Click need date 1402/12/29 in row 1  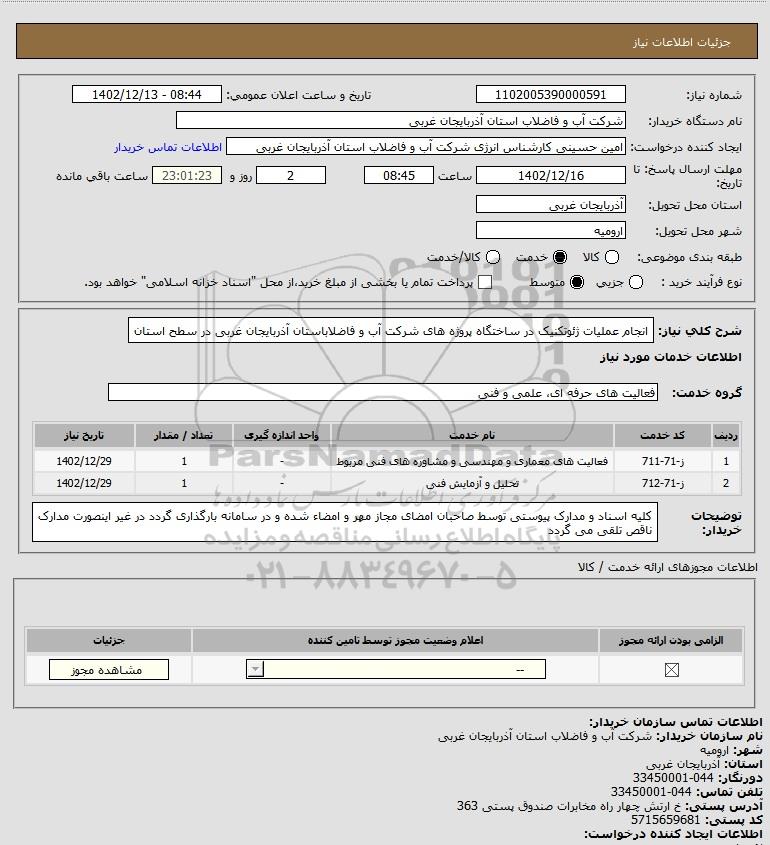[x=84, y=461]
